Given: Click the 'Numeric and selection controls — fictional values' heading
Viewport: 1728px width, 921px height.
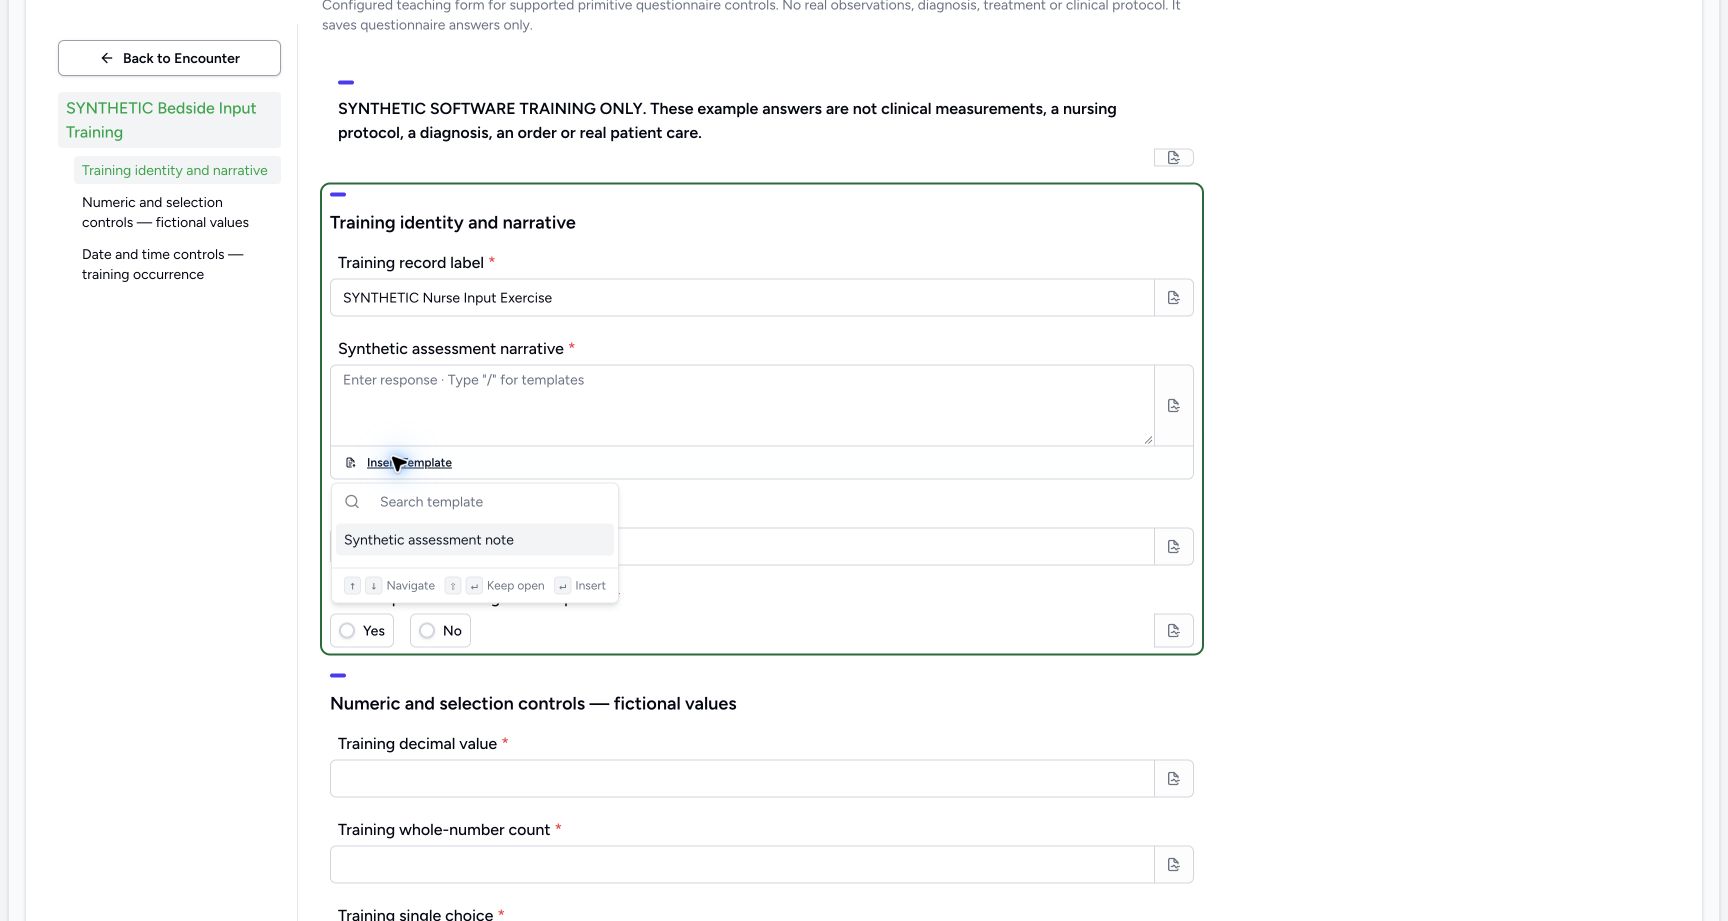Looking at the screenshot, I should point(533,704).
